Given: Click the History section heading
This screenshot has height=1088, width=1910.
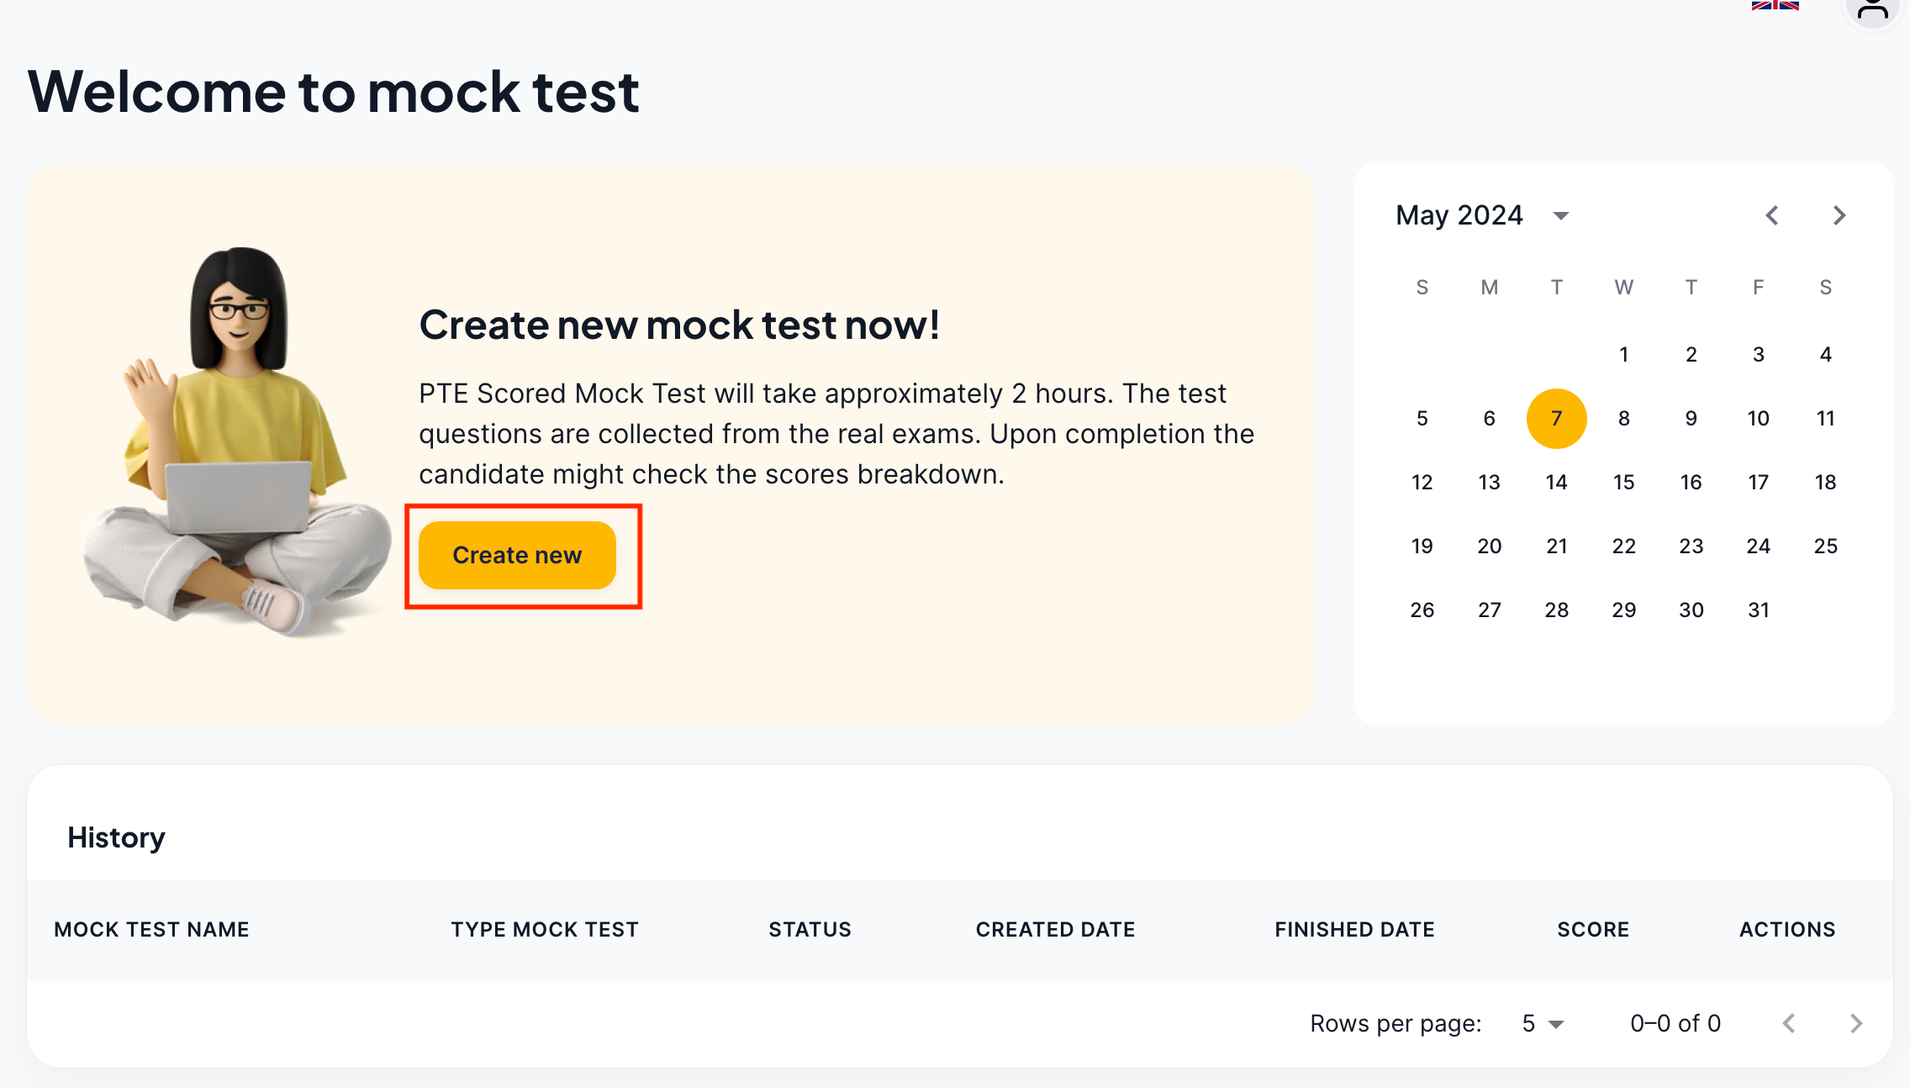Looking at the screenshot, I should [116, 837].
